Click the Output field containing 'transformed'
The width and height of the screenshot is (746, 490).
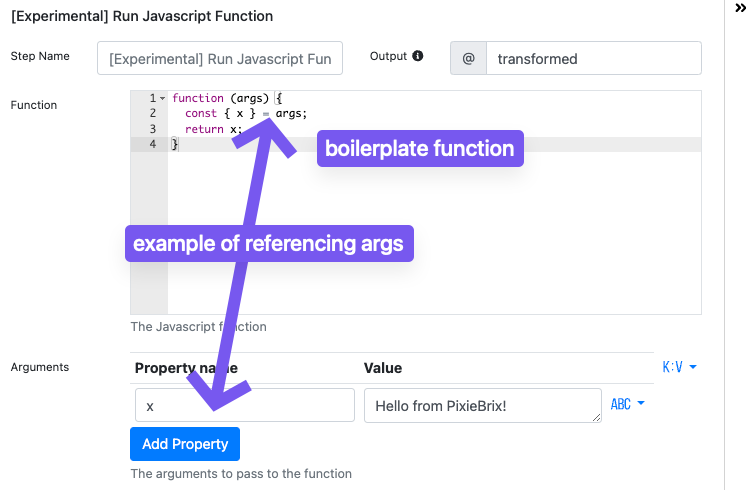point(592,59)
